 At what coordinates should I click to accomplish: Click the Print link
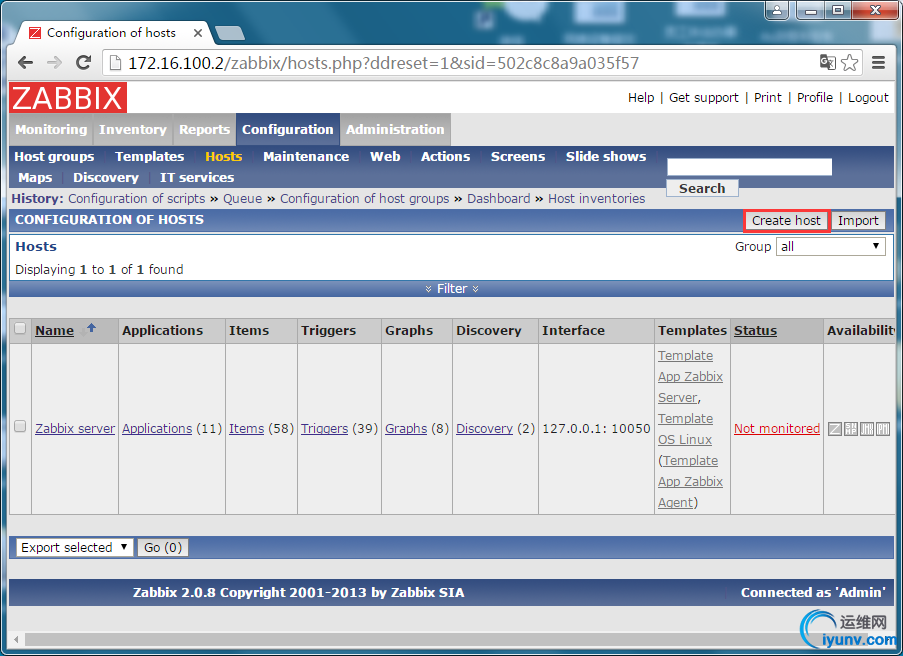click(768, 97)
